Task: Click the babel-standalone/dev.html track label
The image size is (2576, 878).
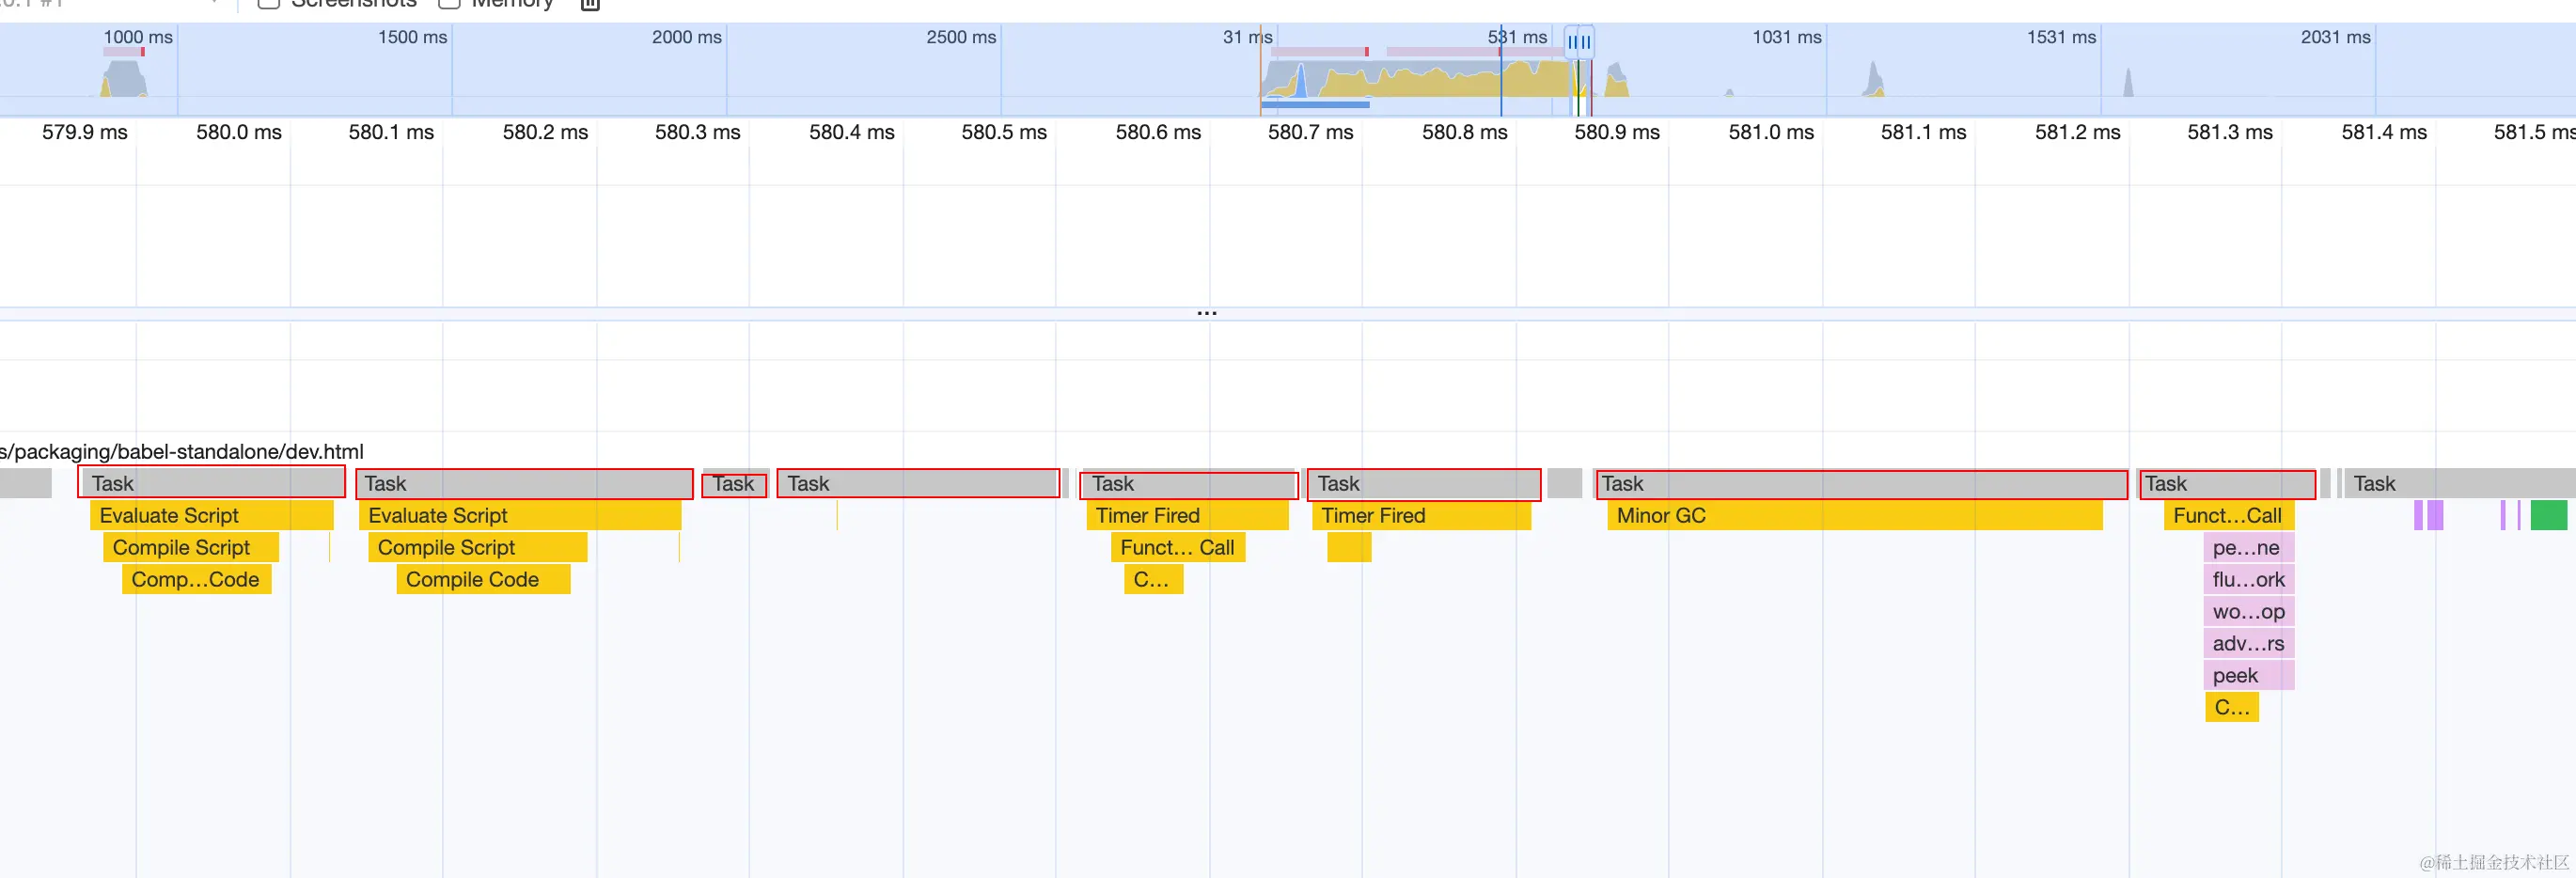Action: [x=182, y=451]
